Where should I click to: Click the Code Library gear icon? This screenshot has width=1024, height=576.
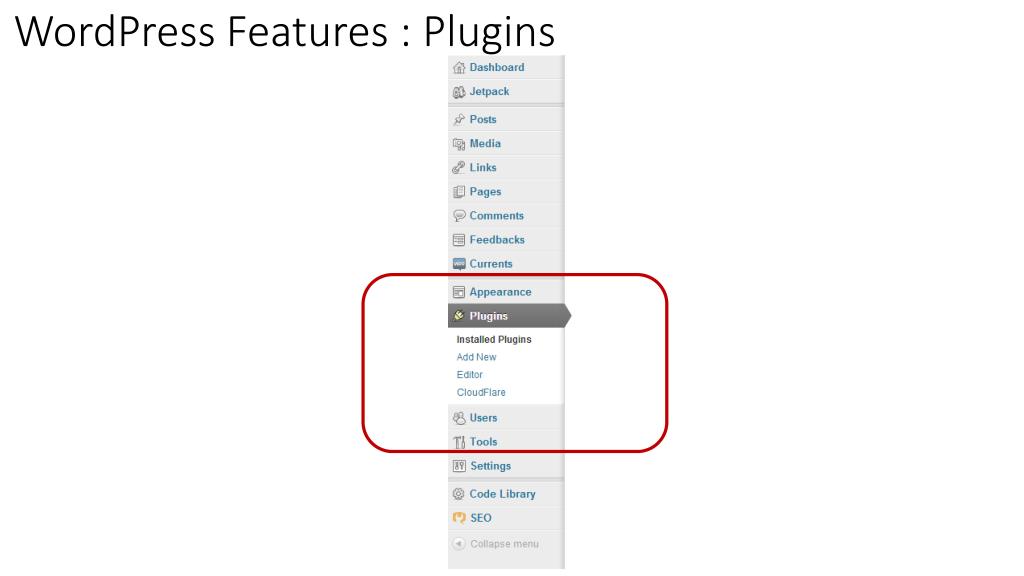(459, 494)
